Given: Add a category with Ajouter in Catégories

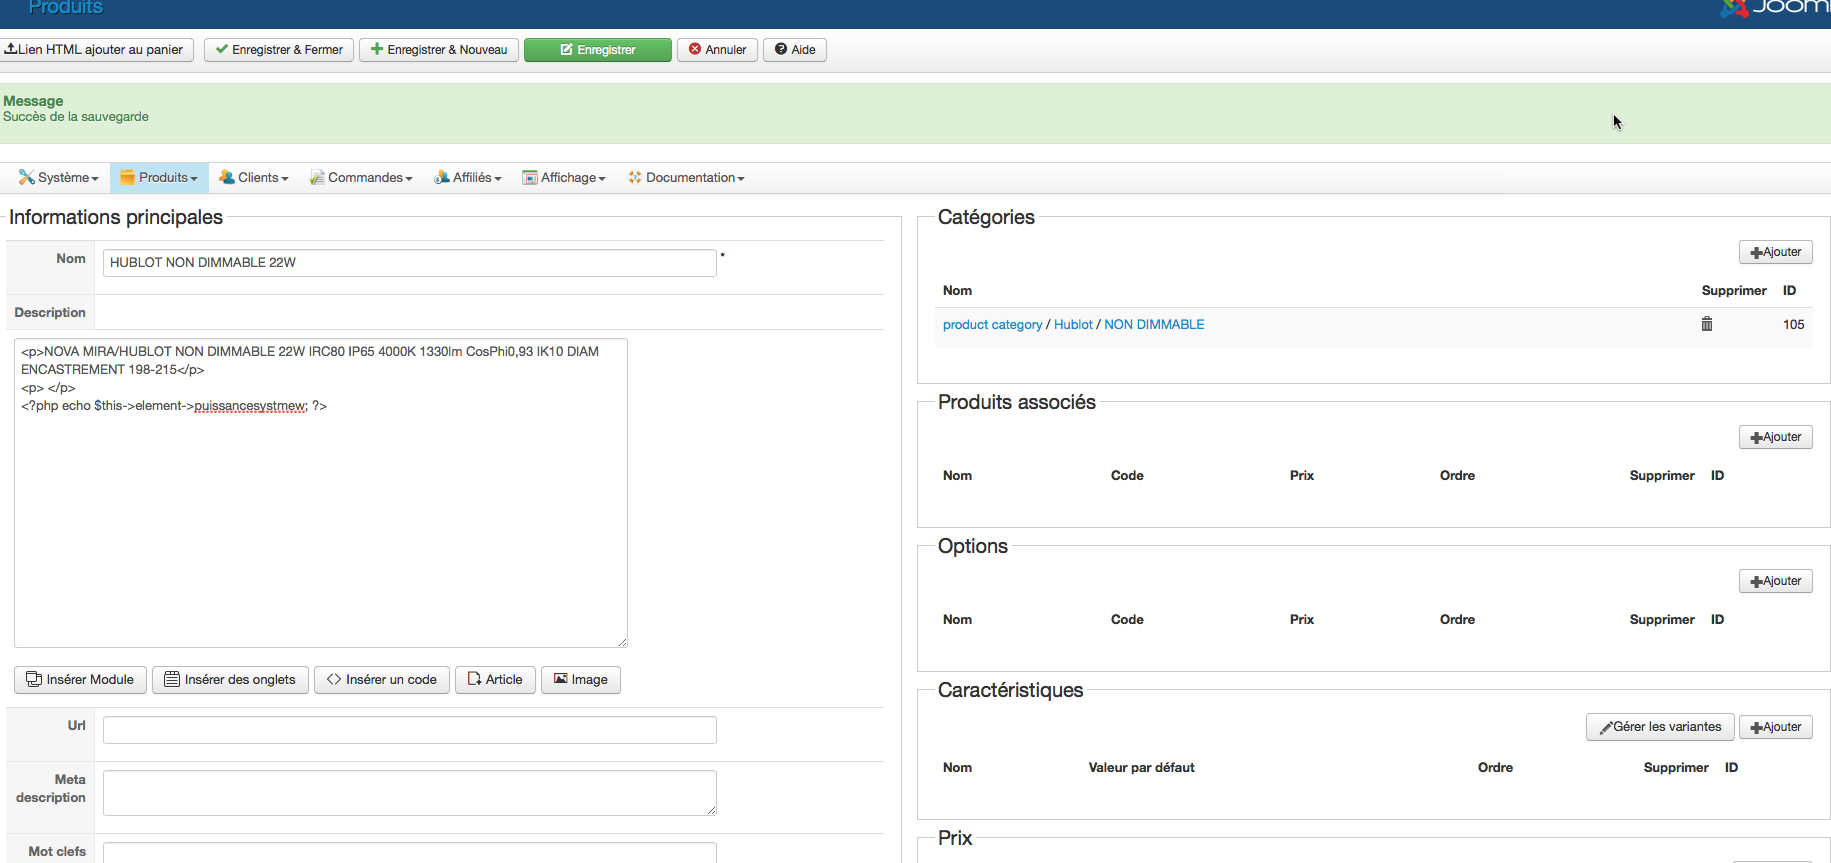Looking at the screenshot, I should (x=1776, y=252).
